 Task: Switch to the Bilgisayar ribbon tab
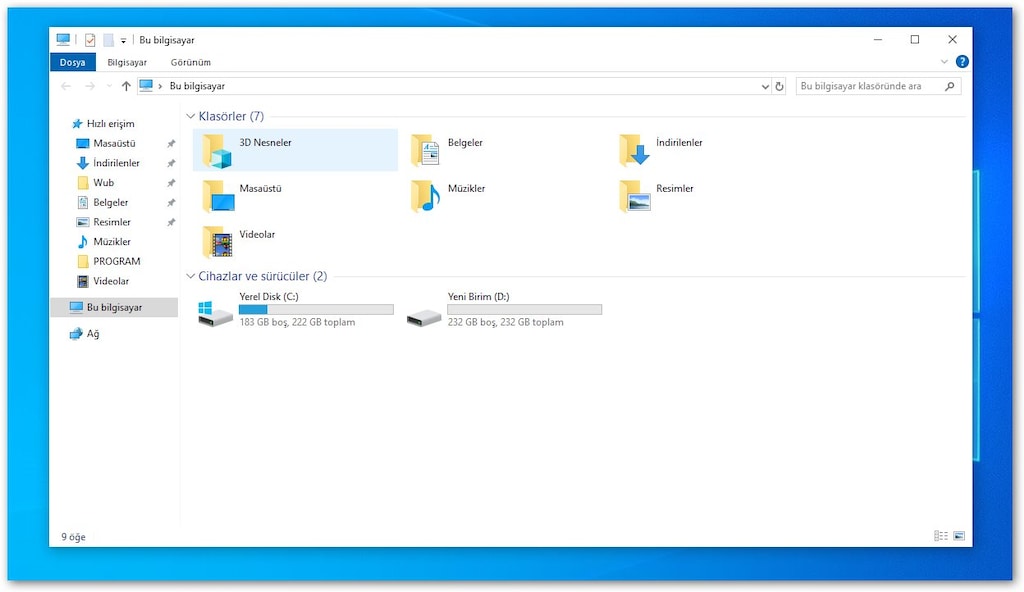[x=127, y=62]
